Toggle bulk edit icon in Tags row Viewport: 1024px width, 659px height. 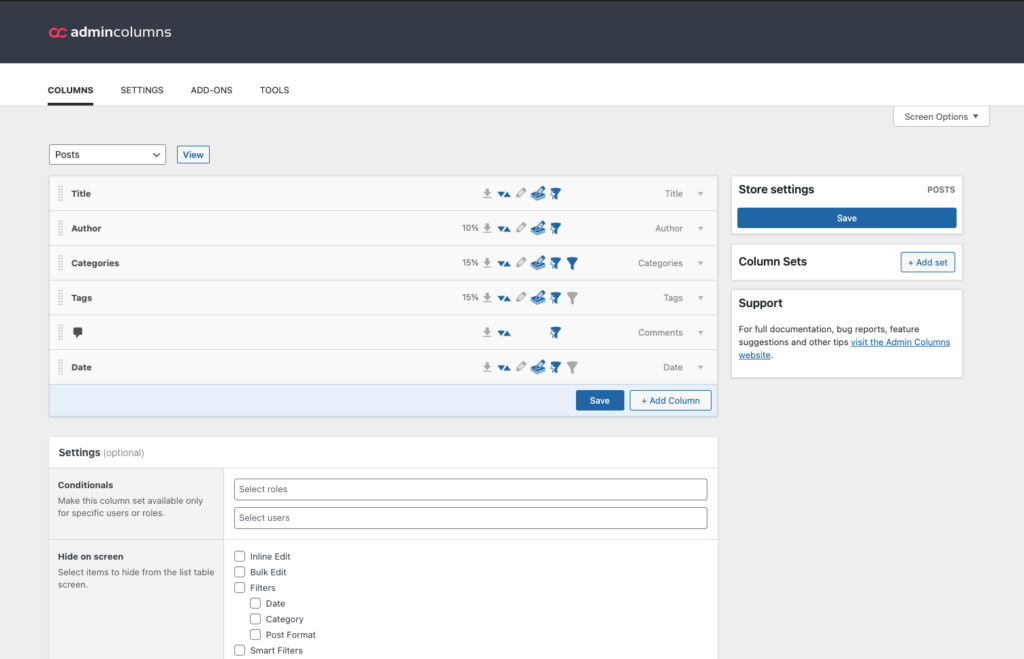[x=538, y=298]
